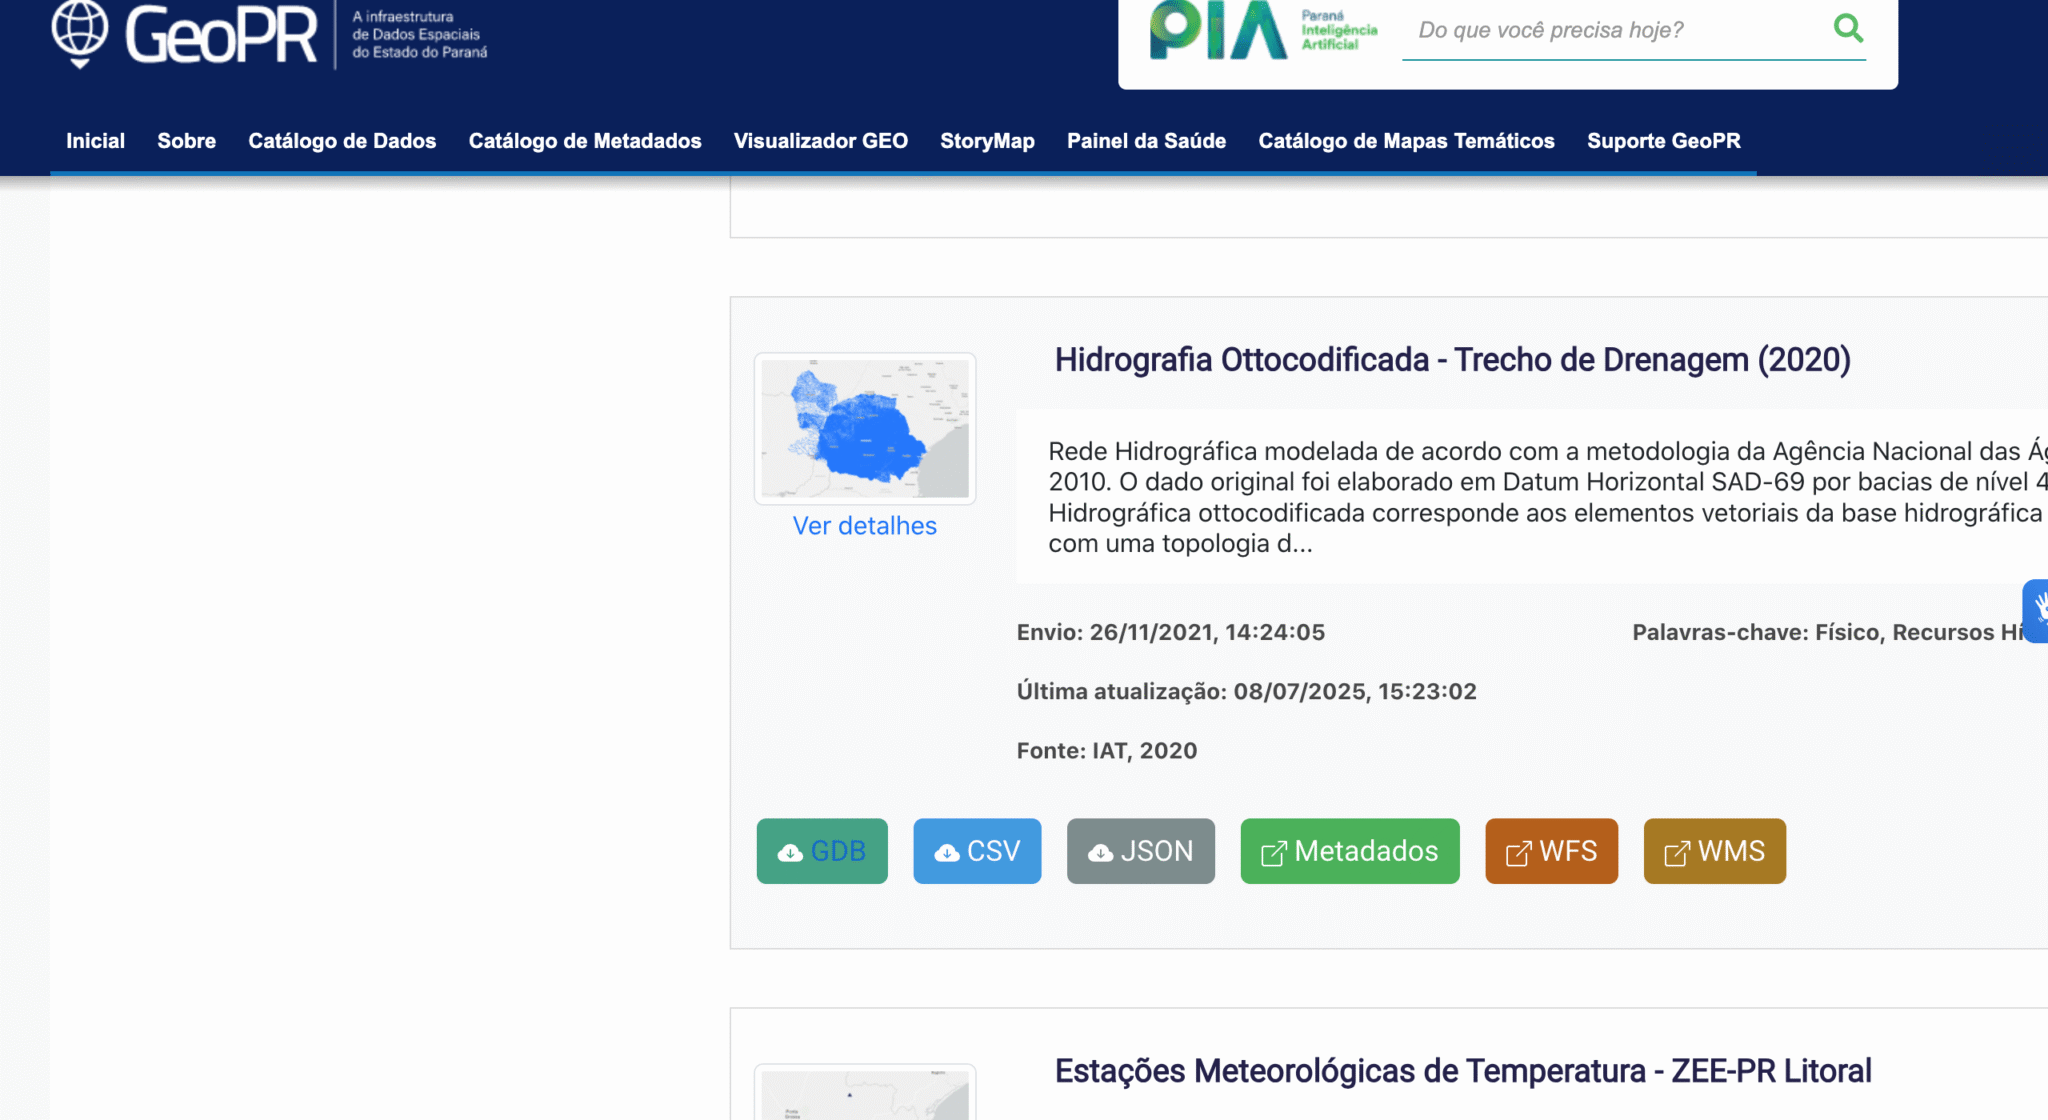The width and height of the screenshot is (2048, 1120).
Task: Navigate to Suporte GeoPR
Action: [x=1664, y=141]
